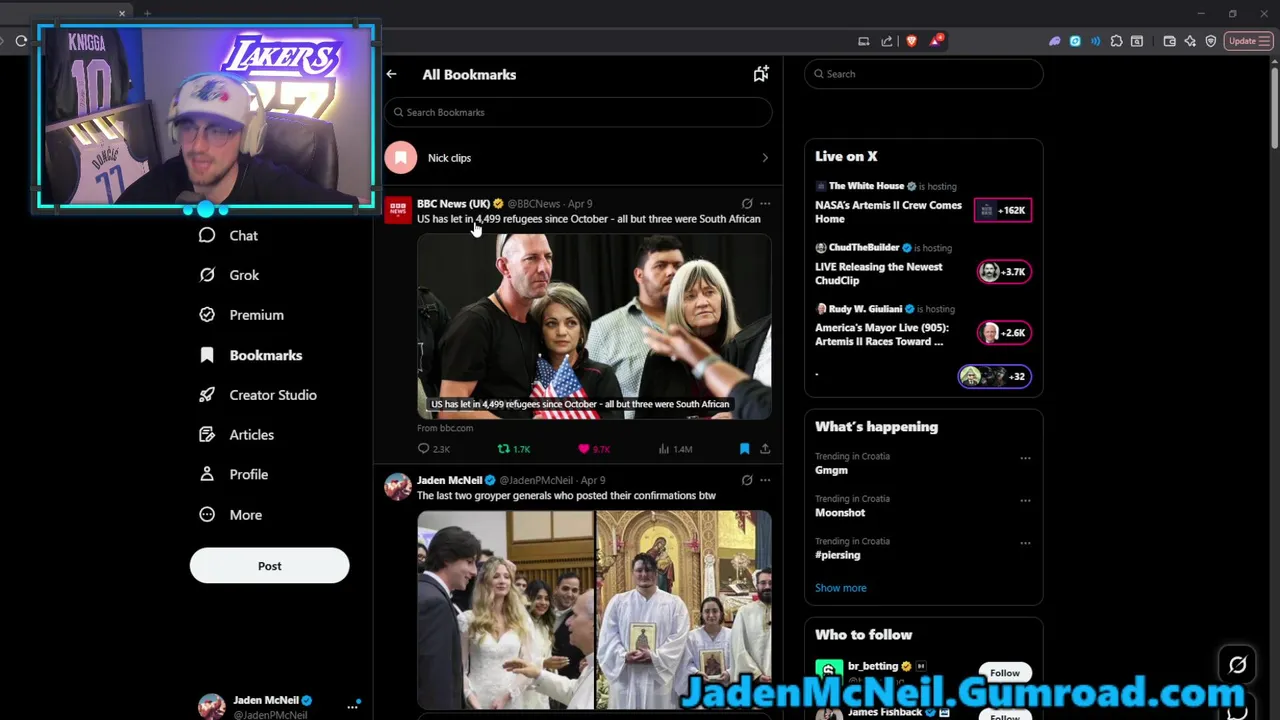Open more options on the BBC News post
1280x720 pixels.
click(765, 203)
